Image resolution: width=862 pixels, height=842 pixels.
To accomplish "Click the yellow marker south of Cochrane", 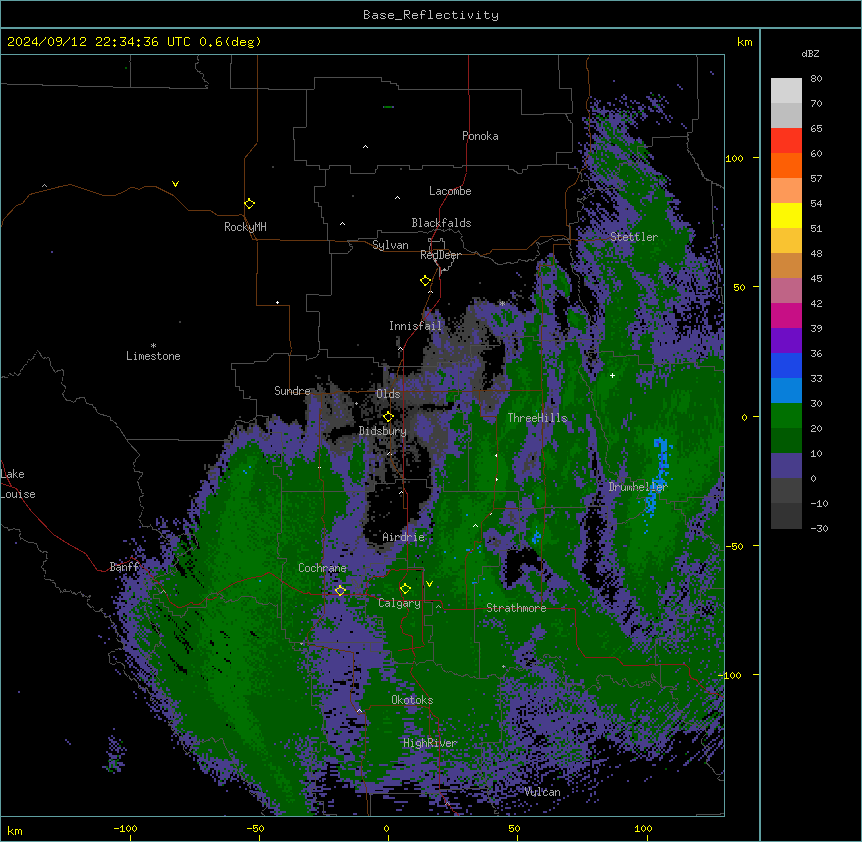I will tap(340, 591).
